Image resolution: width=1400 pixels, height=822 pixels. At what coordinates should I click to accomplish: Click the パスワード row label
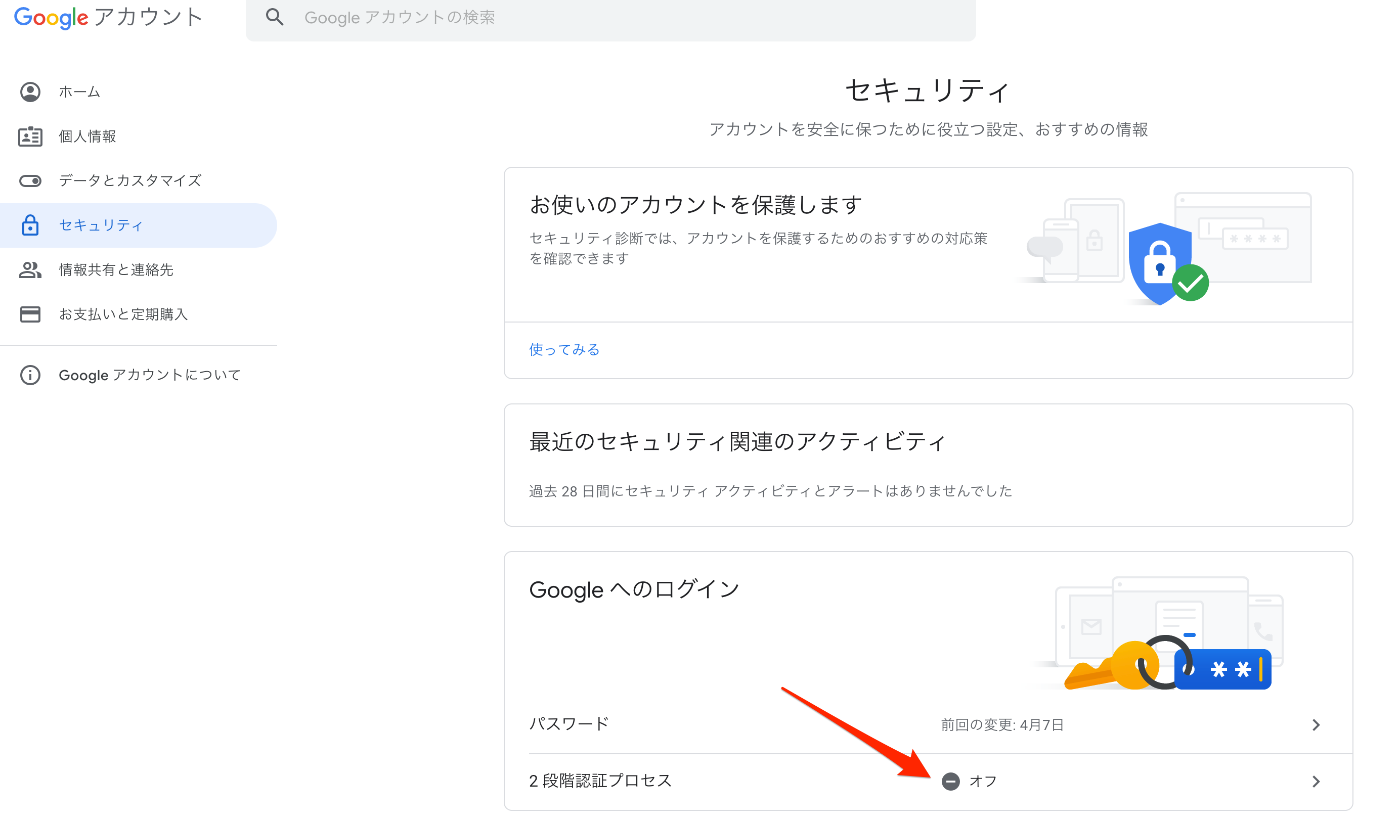pyautogui.click(x=569, y=724)
